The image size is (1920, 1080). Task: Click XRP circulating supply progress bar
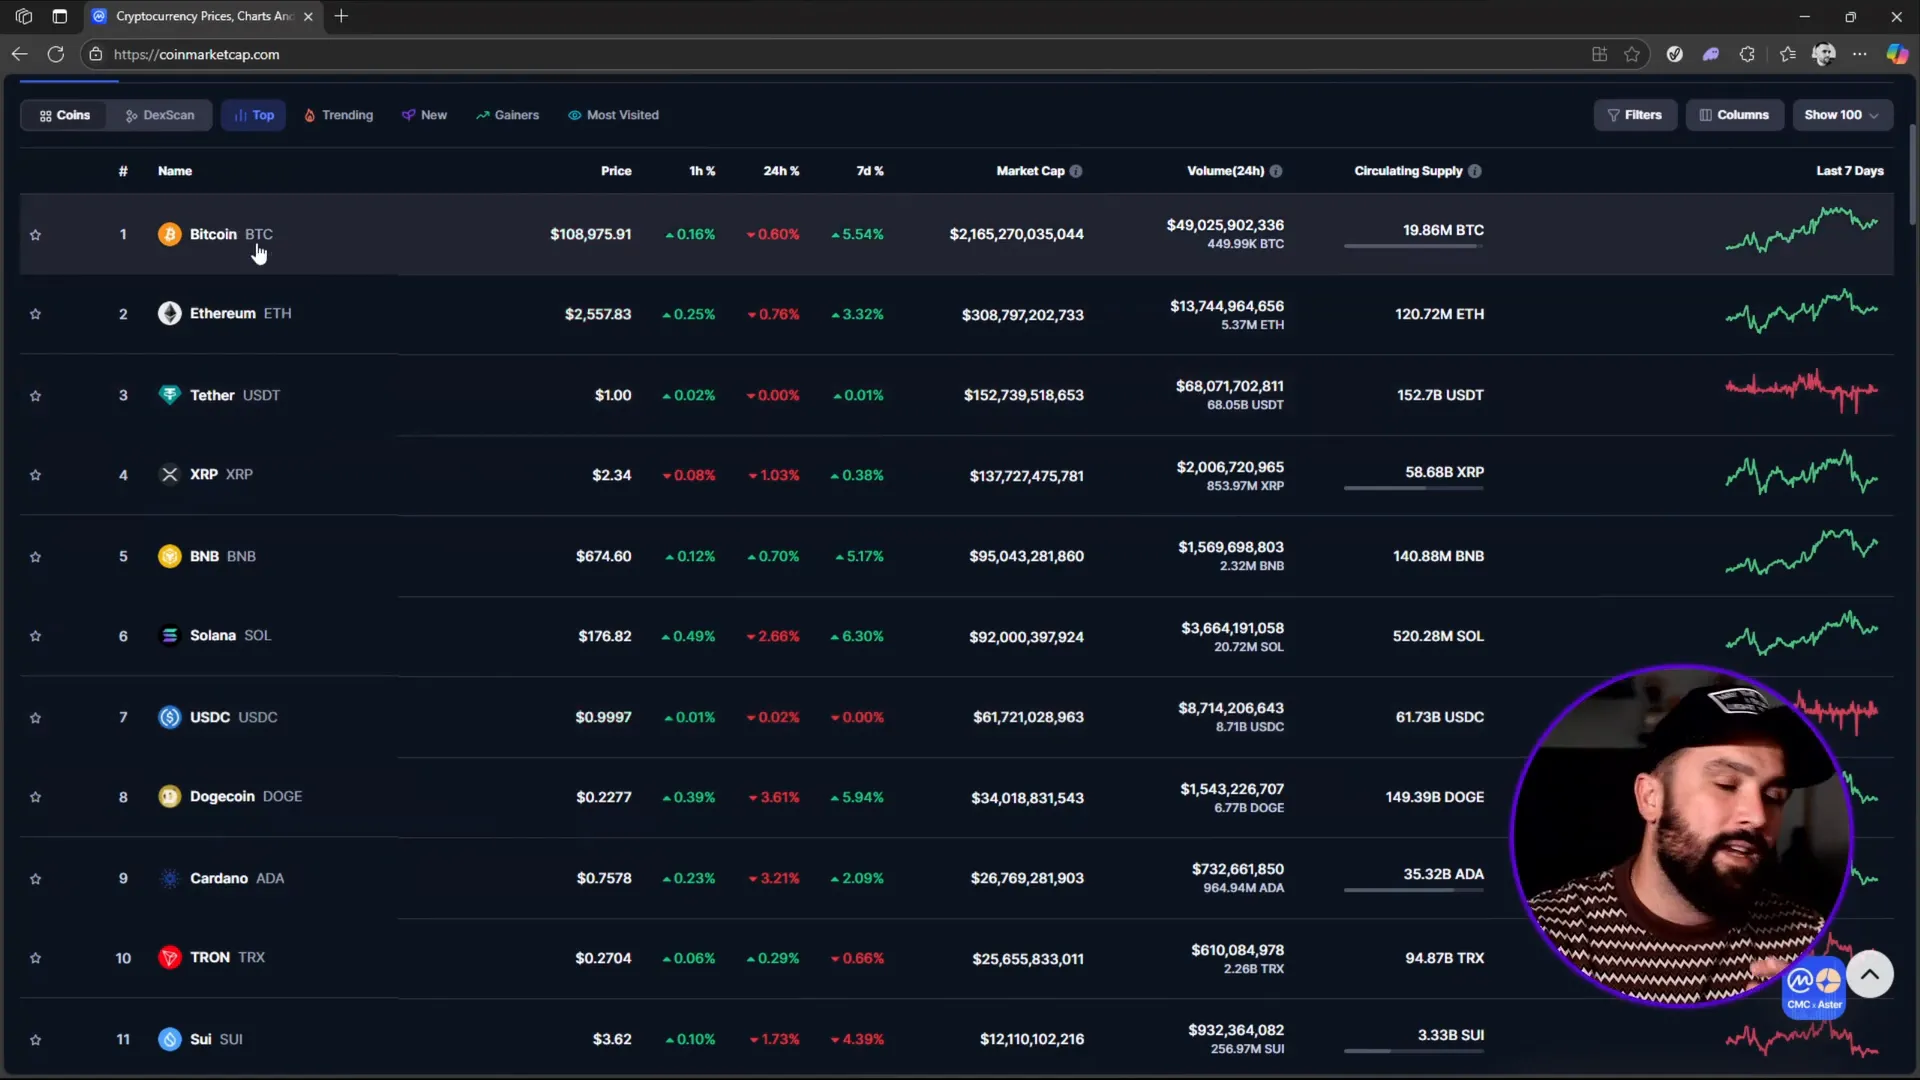pos(1414,488)
